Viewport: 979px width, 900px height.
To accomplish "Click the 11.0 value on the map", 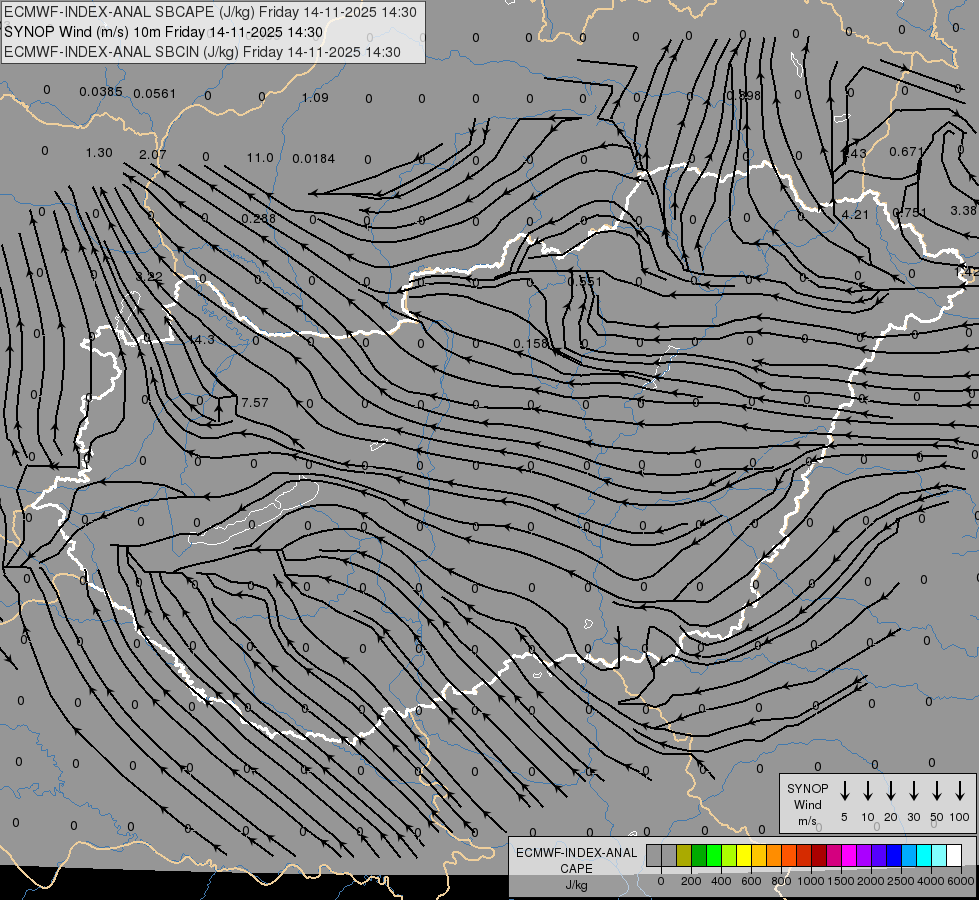I will (x=260, y=157).
